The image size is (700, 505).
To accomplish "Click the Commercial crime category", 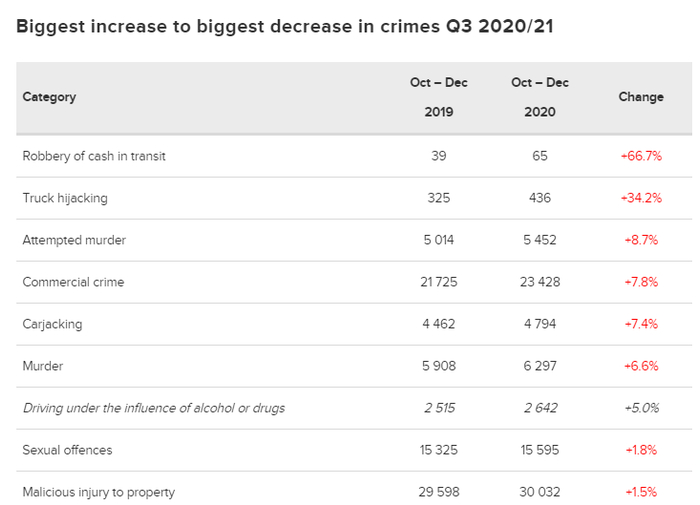I will [x=73, y=282].
